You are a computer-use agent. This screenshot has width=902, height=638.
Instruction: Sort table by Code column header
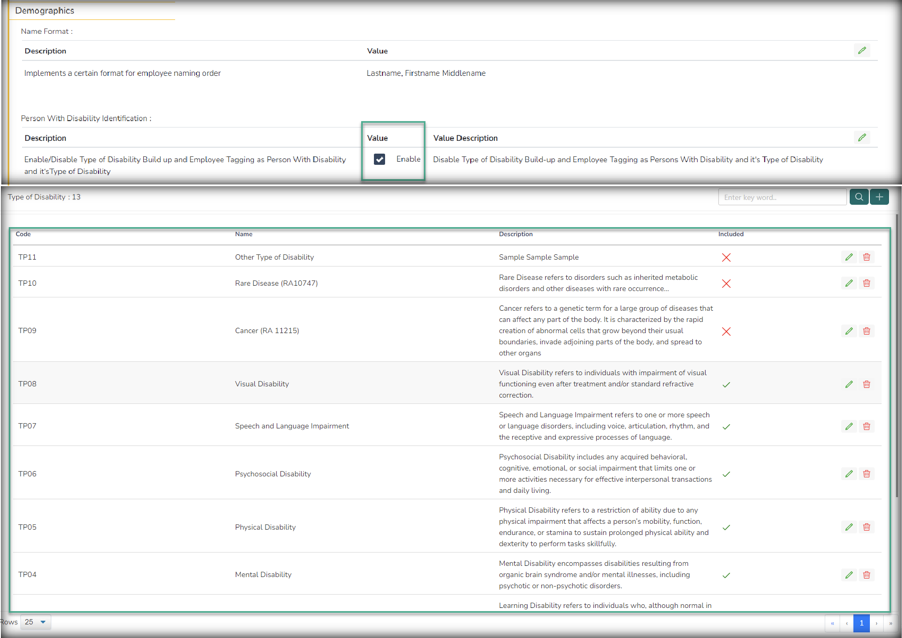(x=24, y=235)
